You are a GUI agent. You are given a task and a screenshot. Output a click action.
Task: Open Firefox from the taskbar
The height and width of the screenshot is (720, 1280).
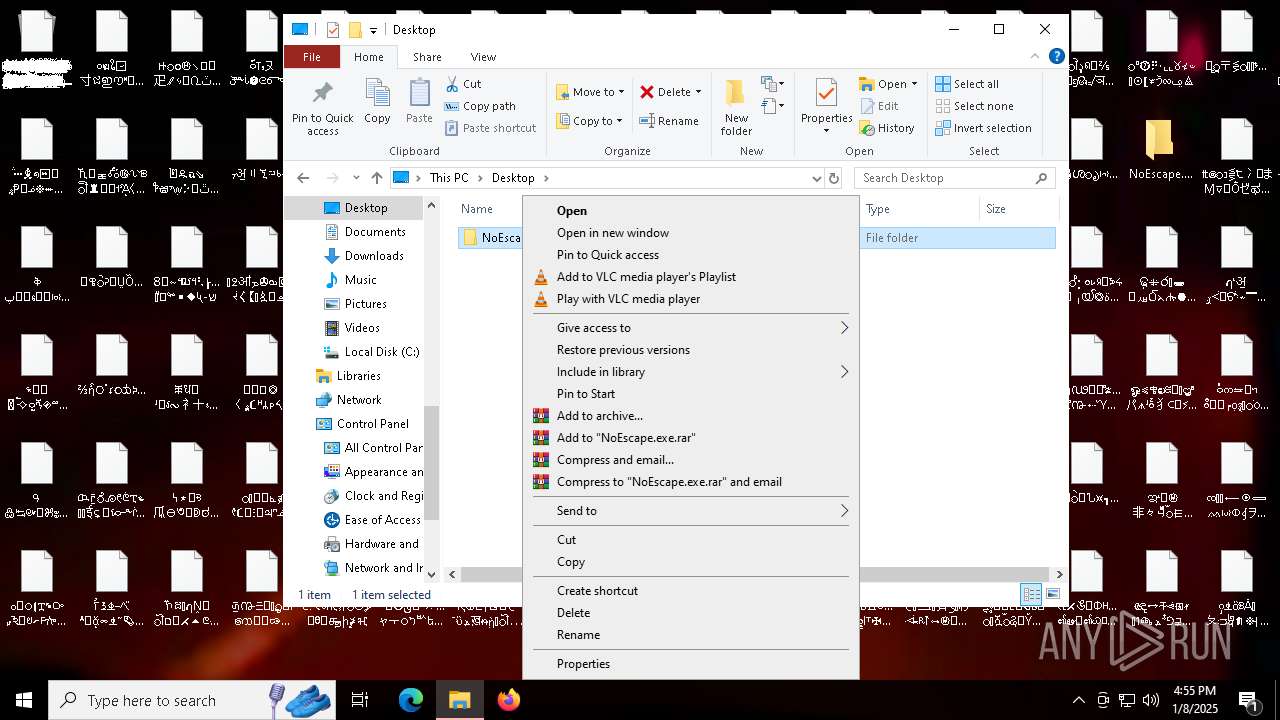point(509,700)
